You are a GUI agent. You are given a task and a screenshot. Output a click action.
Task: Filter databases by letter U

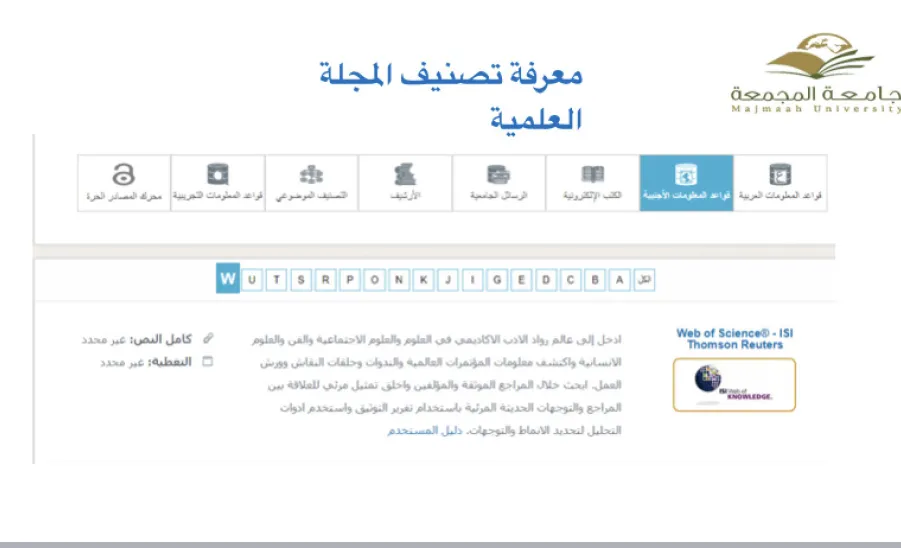(x=252, y=280)
